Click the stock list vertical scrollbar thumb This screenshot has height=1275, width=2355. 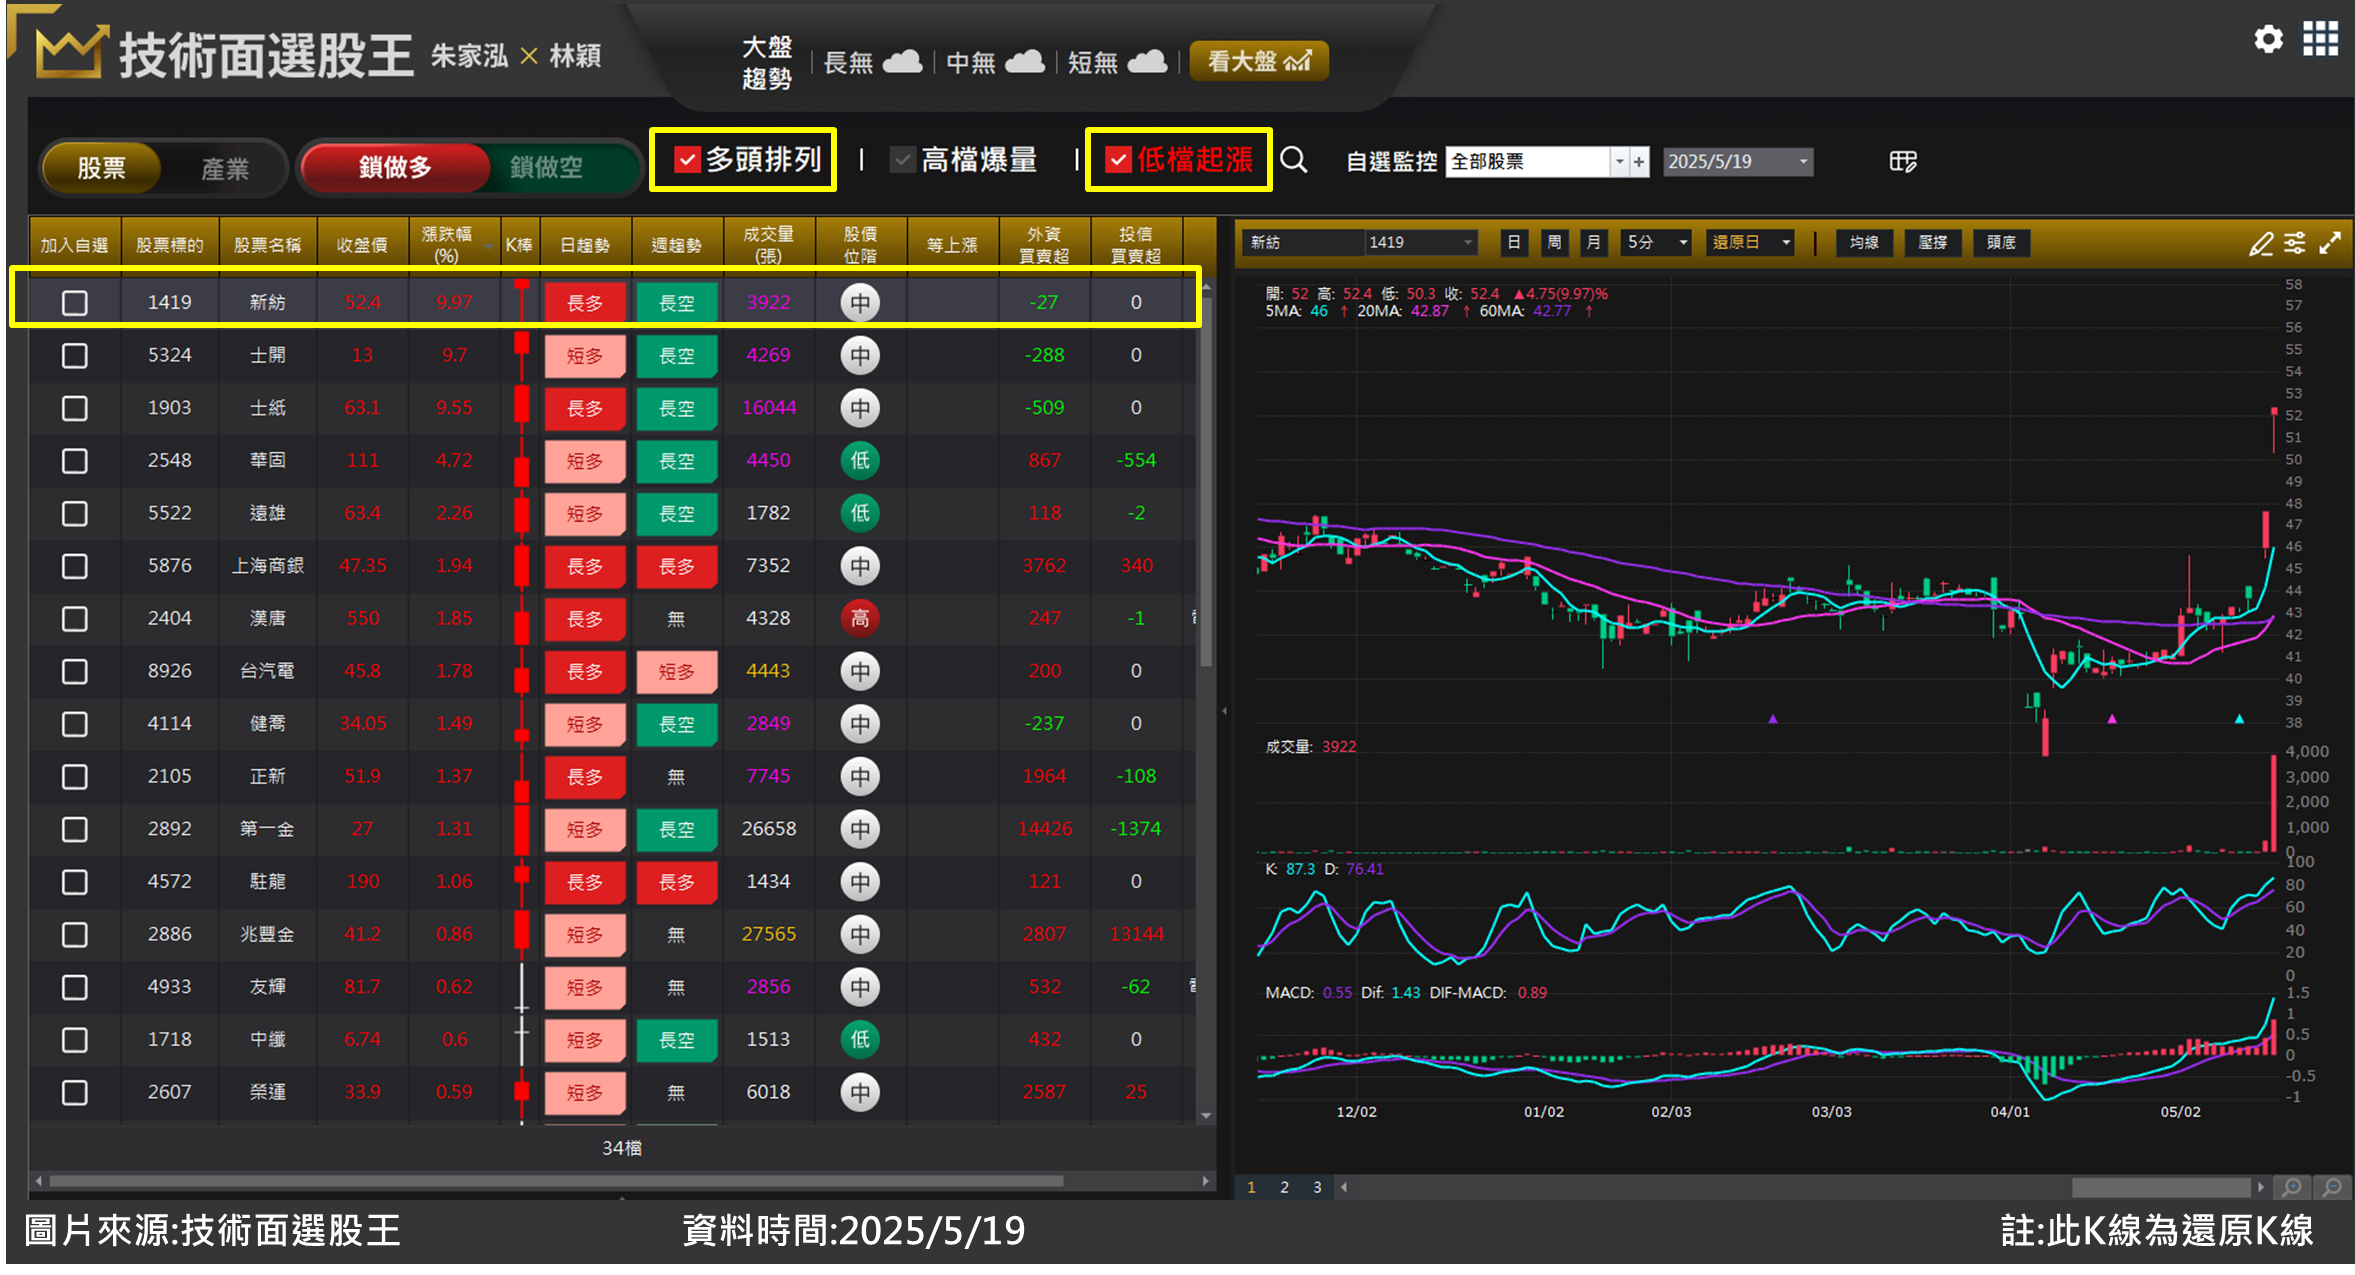1206,480
